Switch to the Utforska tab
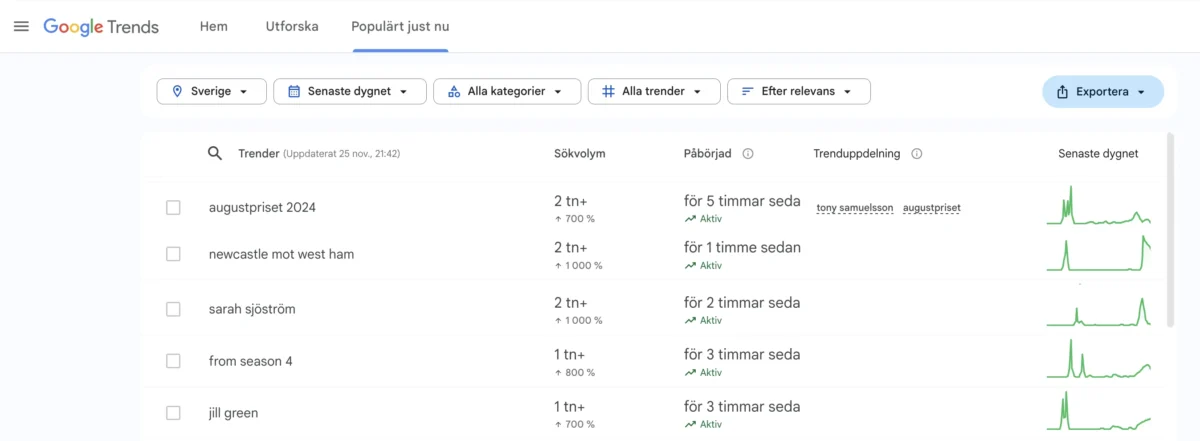The image size is (1200, 441). pyautogui.click(x=292, y=27)
